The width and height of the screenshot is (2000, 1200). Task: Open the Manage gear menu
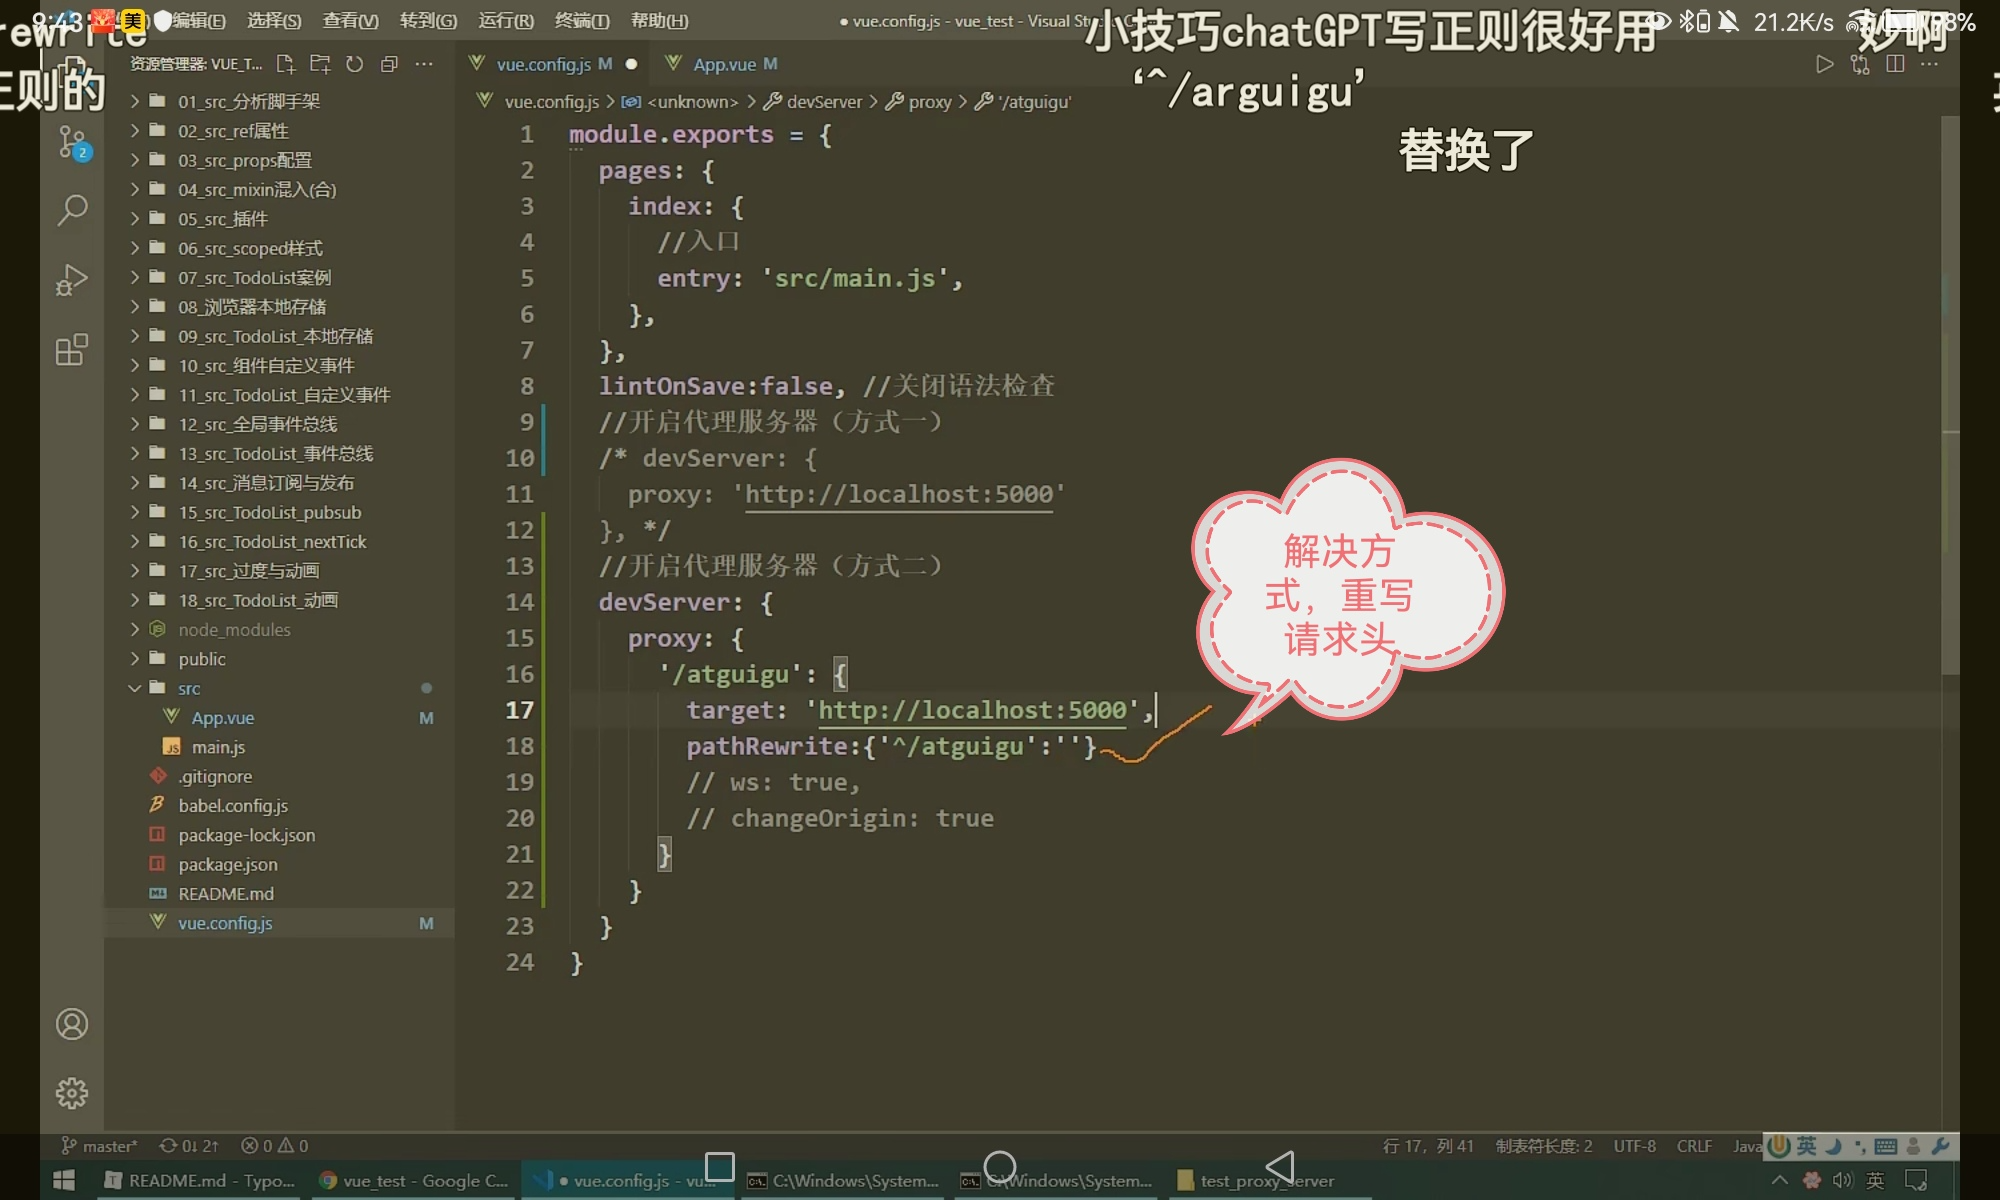coord(72,1093)
